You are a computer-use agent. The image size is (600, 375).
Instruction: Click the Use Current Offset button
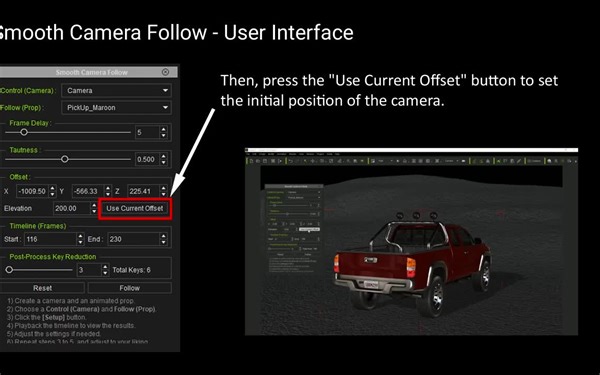click(x=135, y=209)
